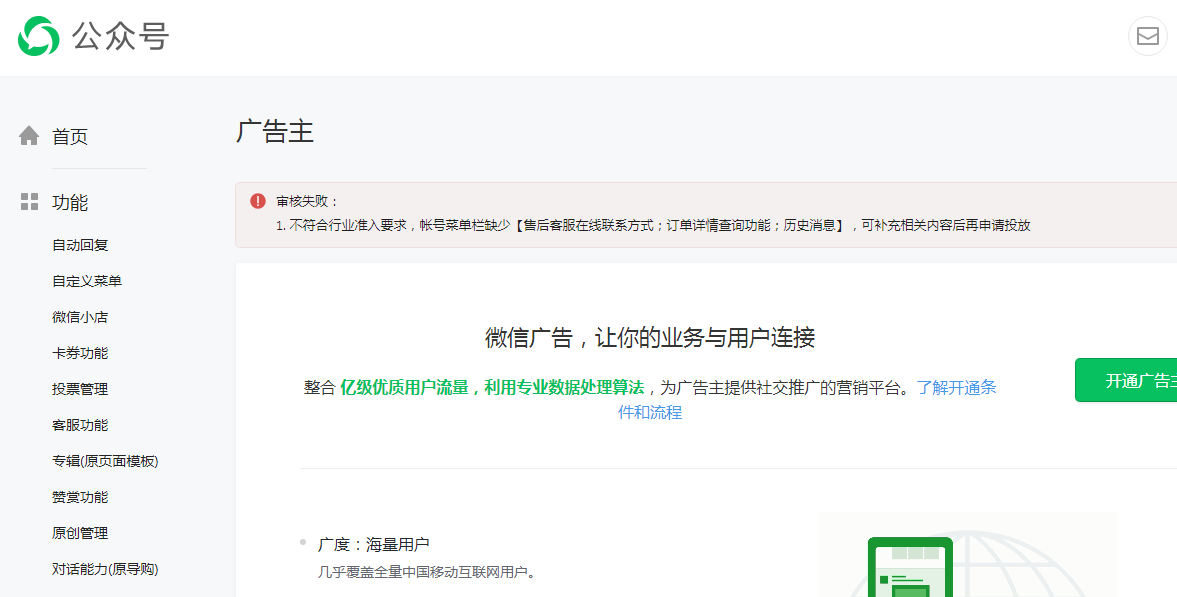Screen dimensions: 1177x597
Task: Open 卡券功能 menu item
Action: tap(80, 353)
